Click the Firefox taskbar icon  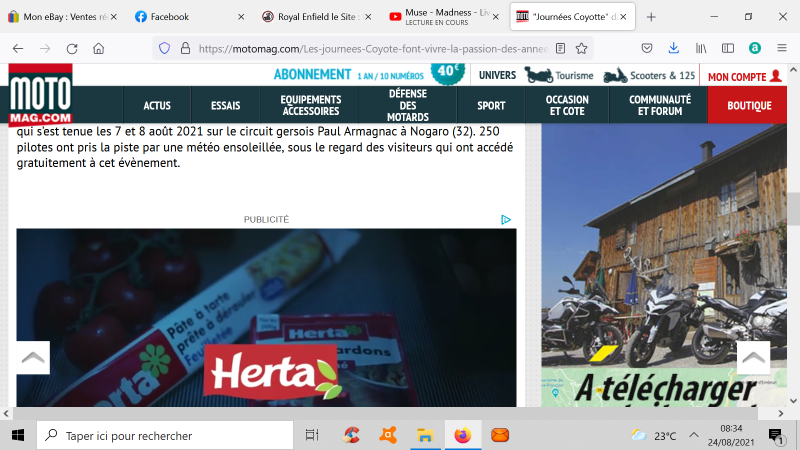pyautogui.click(x=463, y=435)
